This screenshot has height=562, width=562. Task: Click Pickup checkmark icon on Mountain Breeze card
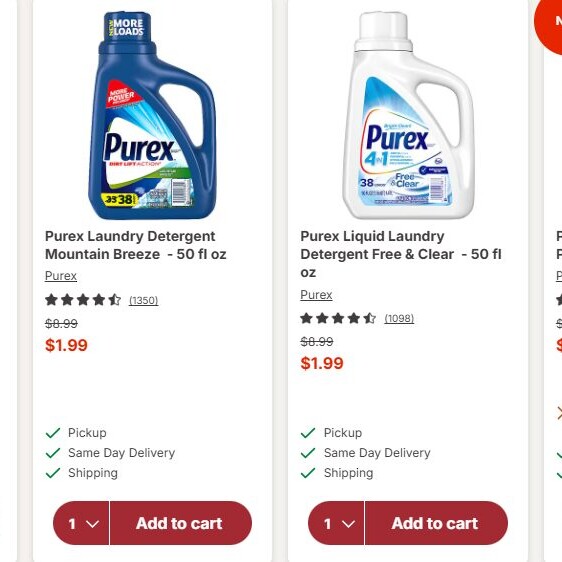coord(53,433)
